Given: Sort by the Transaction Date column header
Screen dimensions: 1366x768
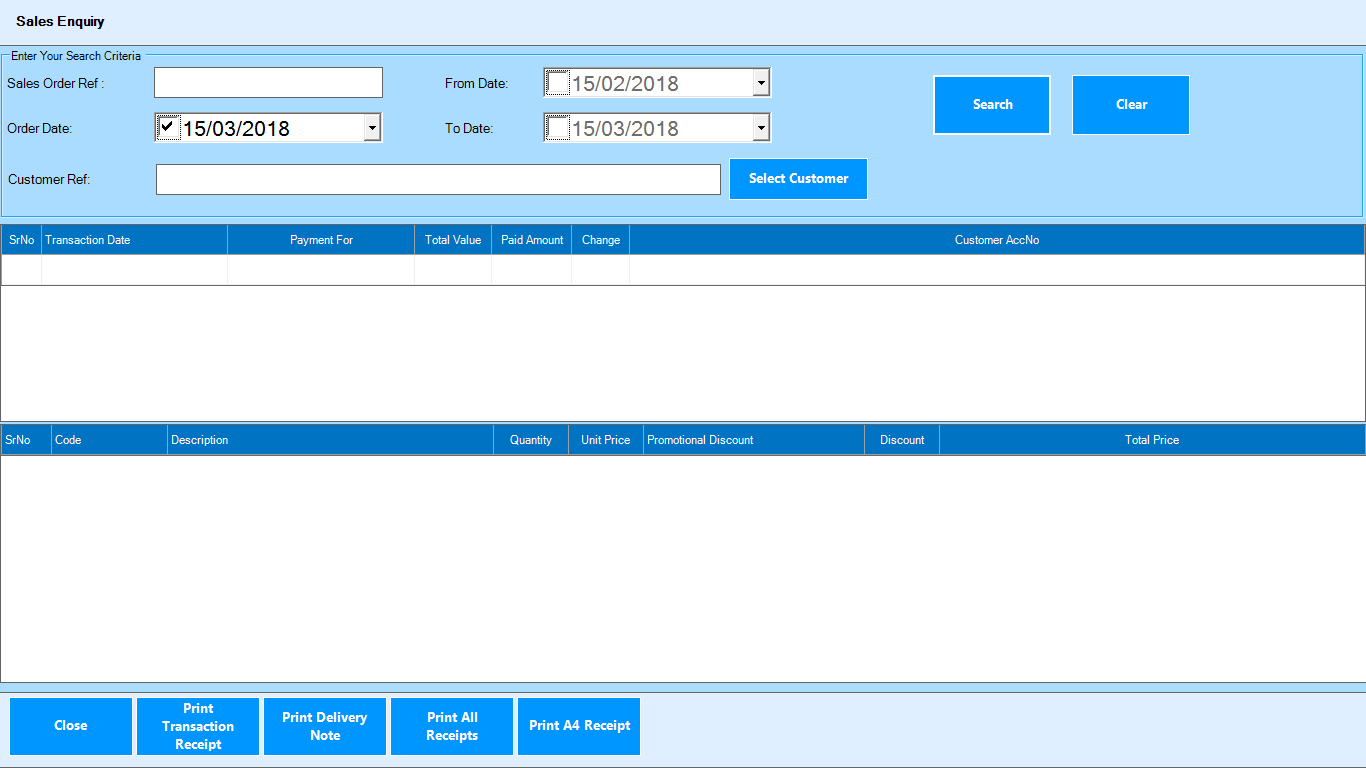Looking at the screenshot, I should (x=134, y=240).
